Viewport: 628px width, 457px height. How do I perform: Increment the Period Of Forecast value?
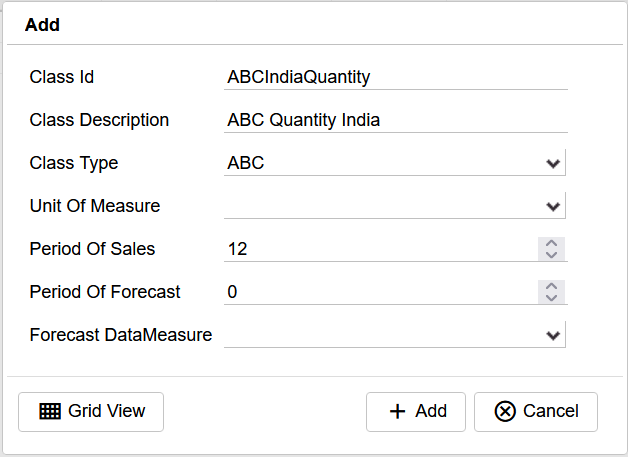552,286
